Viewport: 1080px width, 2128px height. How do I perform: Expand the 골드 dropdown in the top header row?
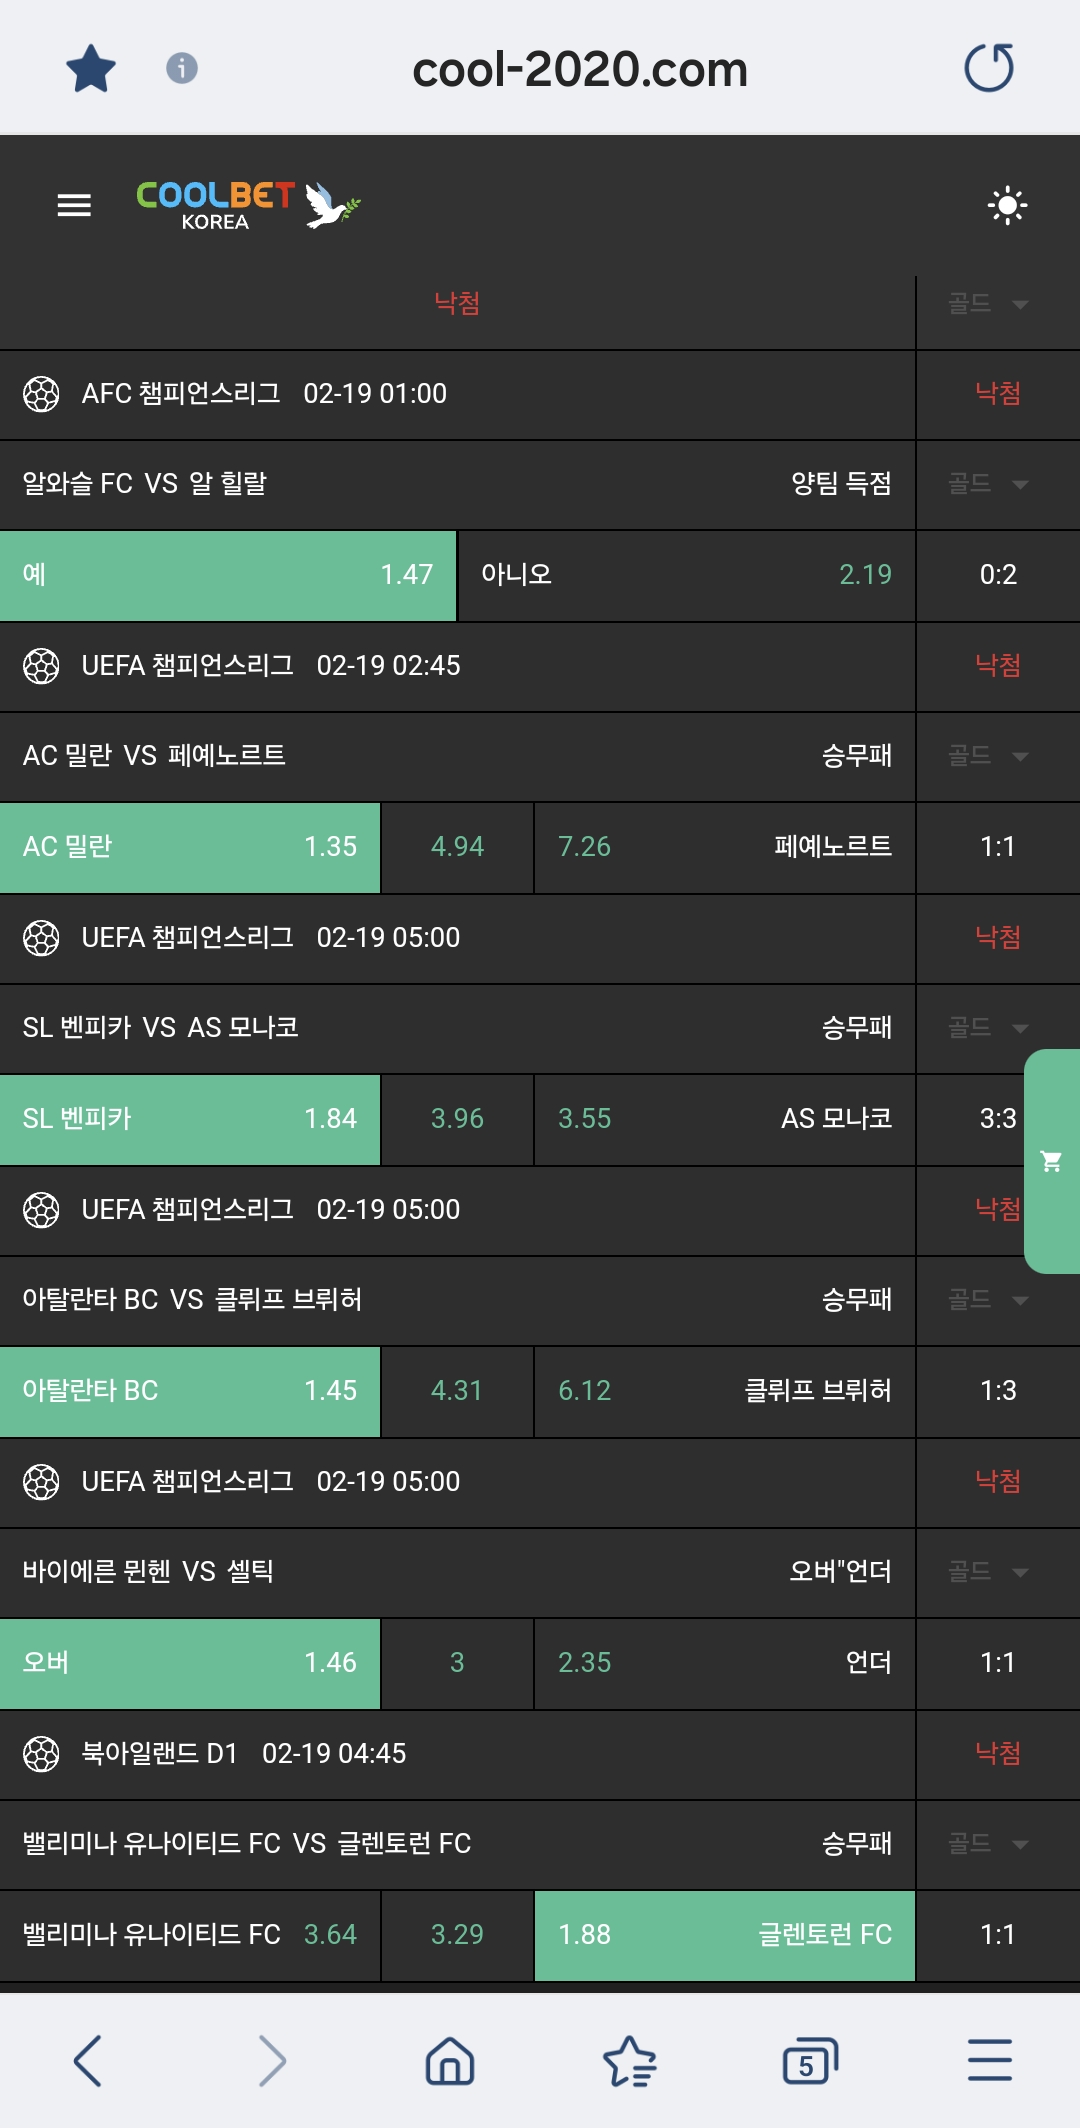pos(988,303)
